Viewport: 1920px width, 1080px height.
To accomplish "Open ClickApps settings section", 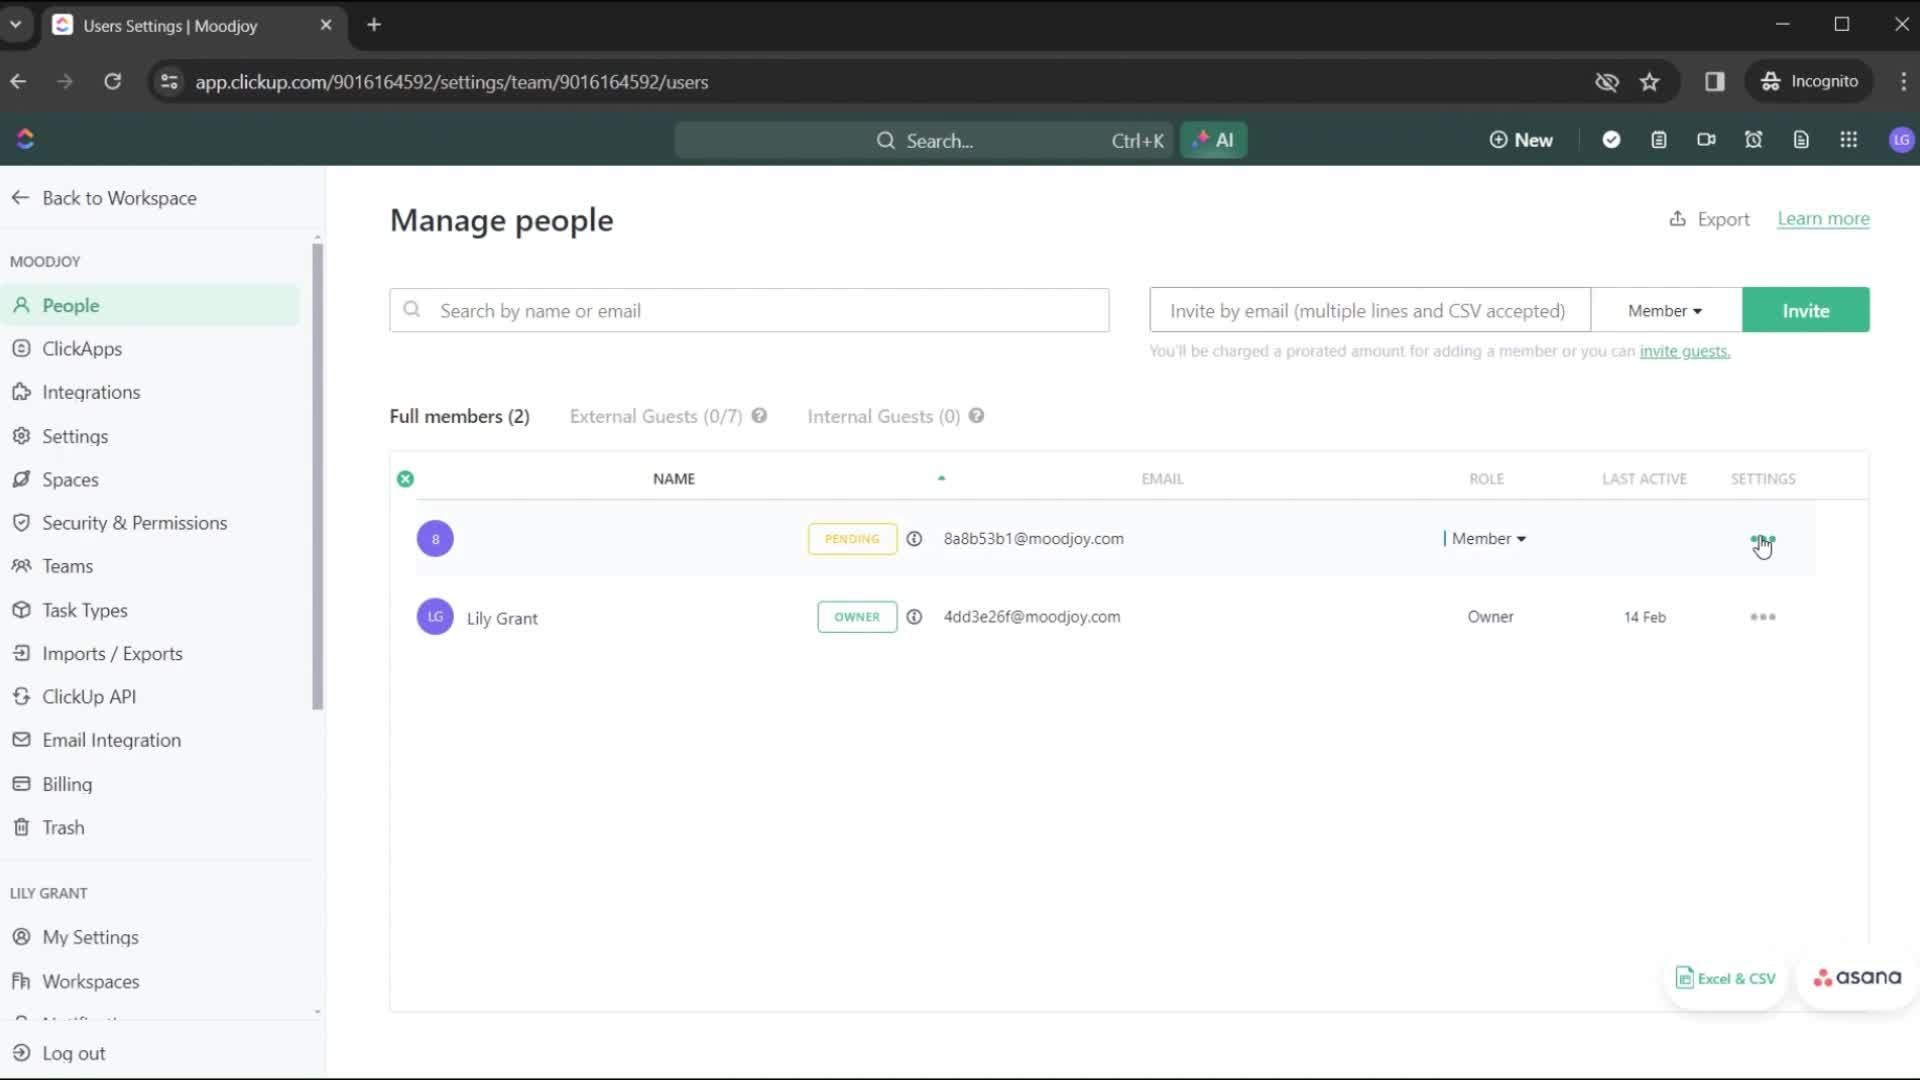I will pos(82,348).
